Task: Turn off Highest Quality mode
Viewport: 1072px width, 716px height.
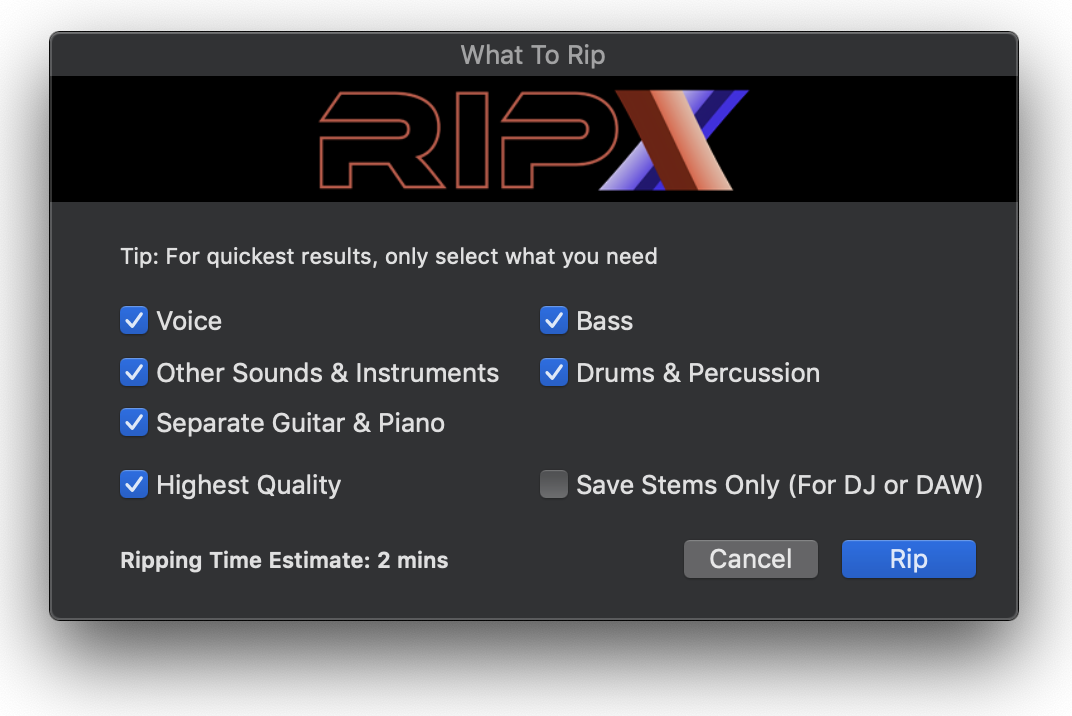Action: click(x=134, y=484)
